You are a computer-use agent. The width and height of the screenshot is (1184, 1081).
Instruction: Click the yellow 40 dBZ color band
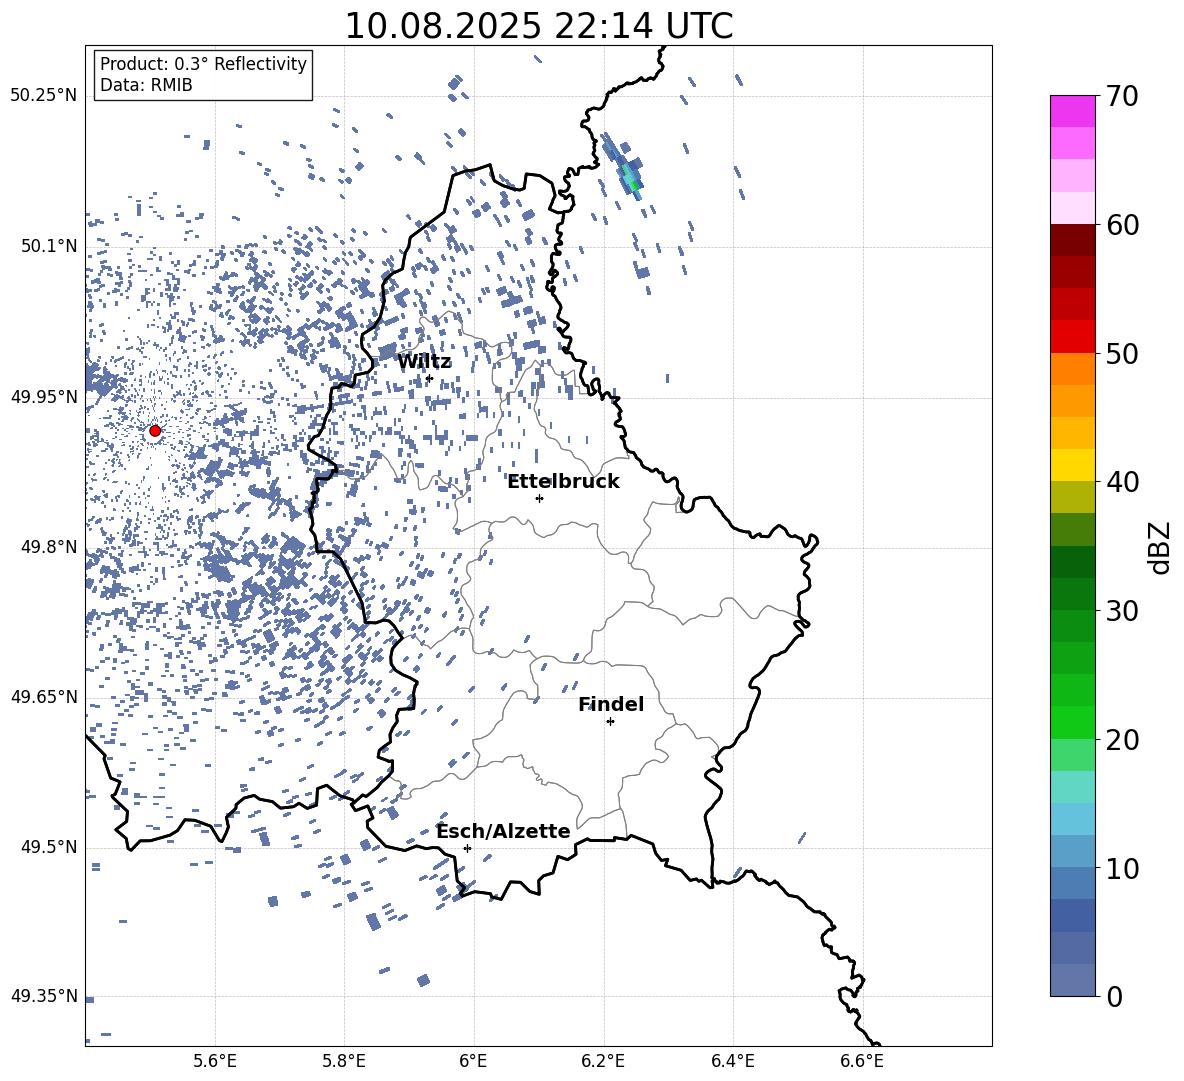[x=1072, y=465]
